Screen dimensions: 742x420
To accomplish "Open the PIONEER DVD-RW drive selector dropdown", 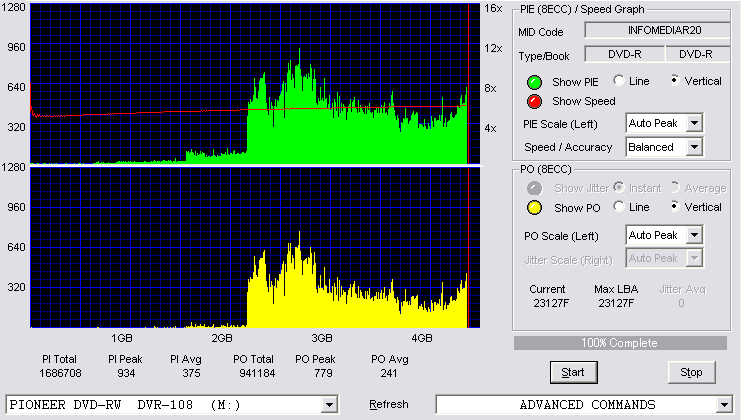I will (329, 405).
